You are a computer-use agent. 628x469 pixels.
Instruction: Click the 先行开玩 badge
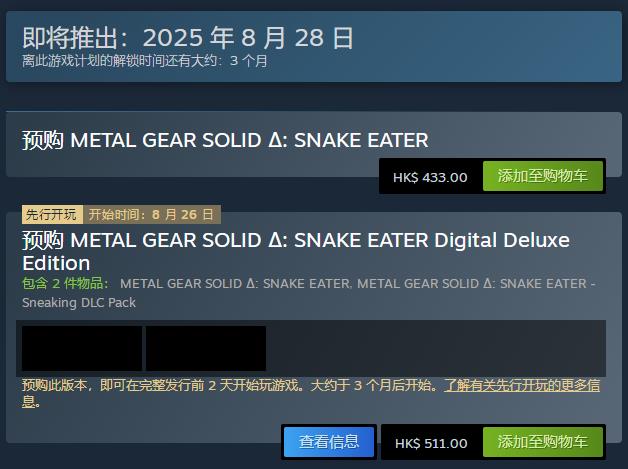click(x=51, y=215)
